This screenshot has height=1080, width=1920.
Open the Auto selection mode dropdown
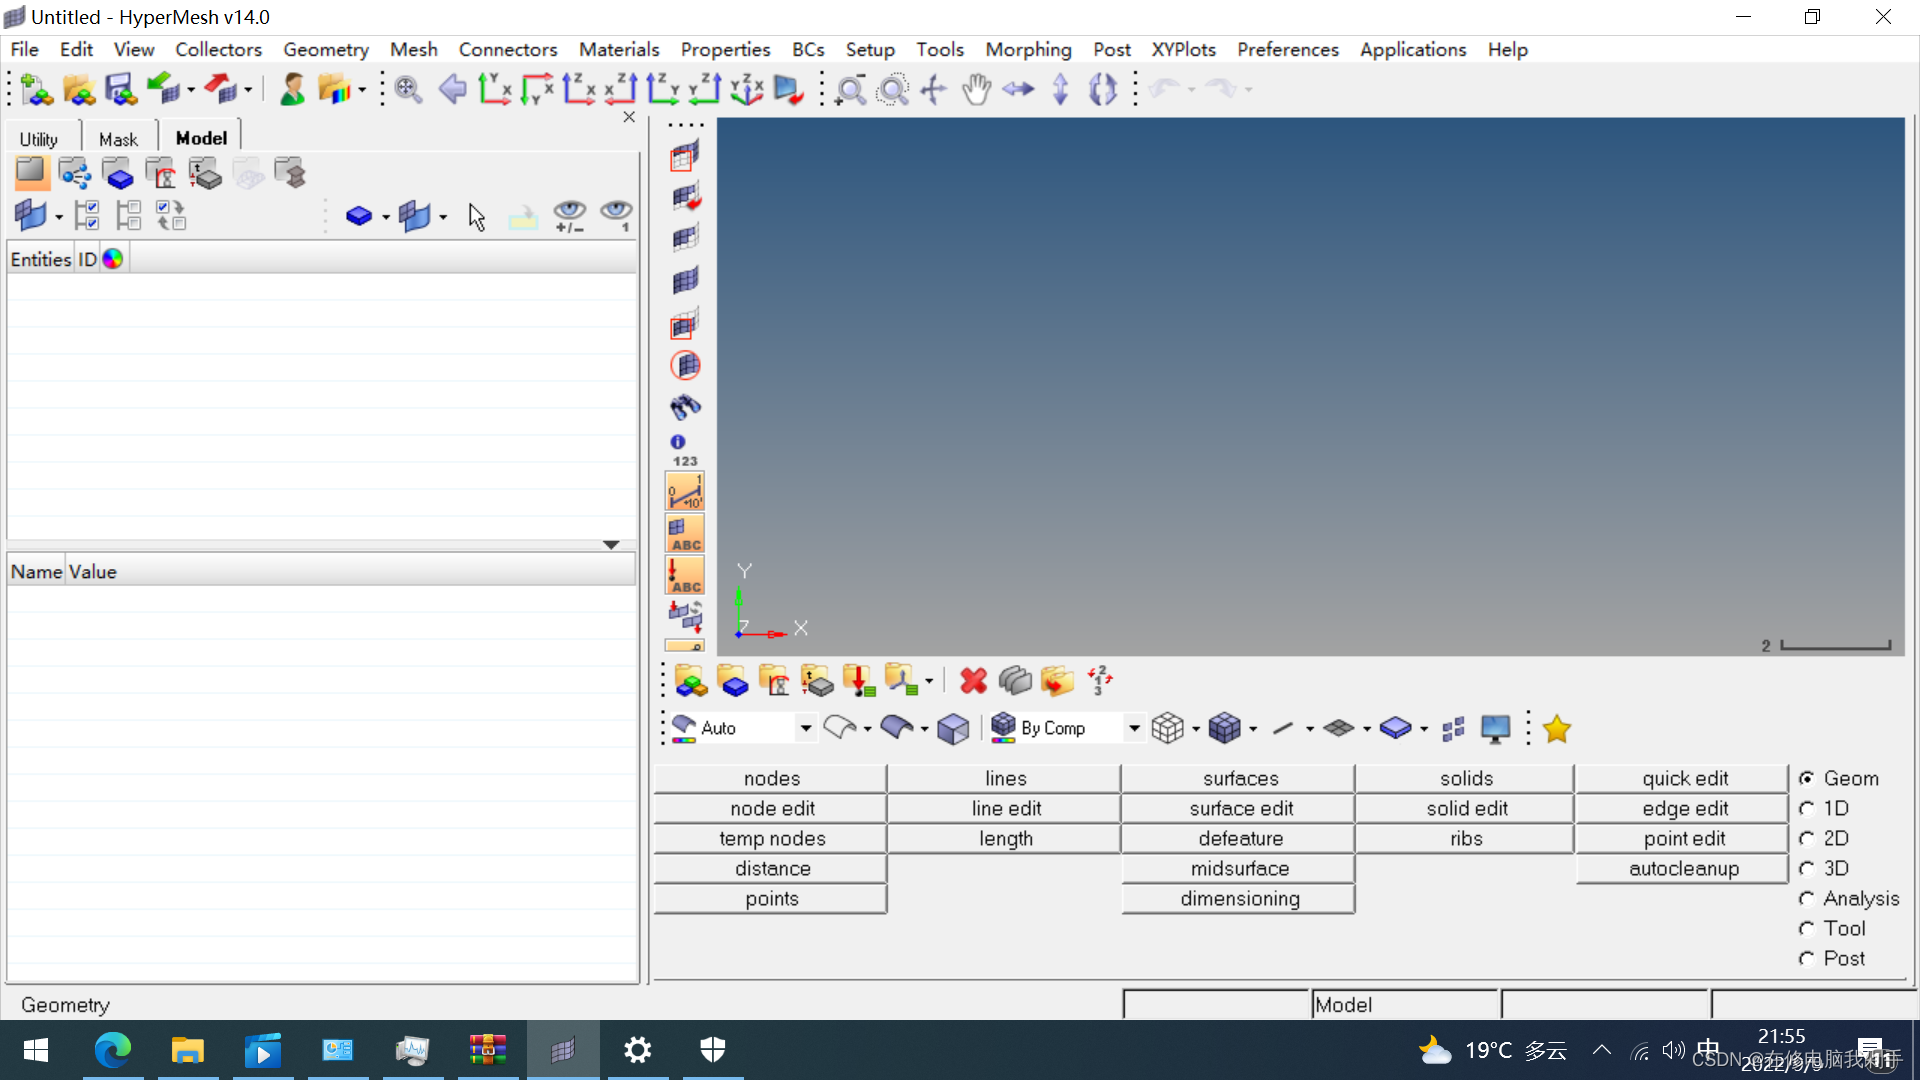point(805,729)
